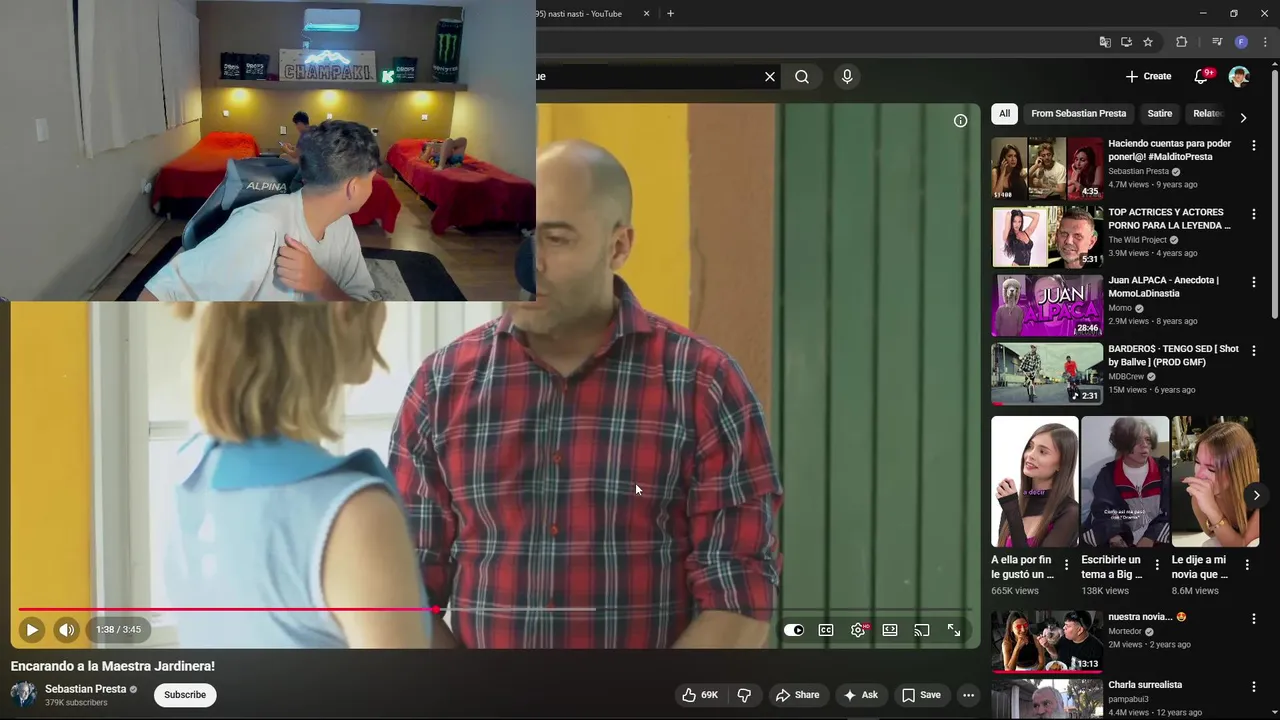Open the Juan ALPACA Anecdota video title
This screenshot has width=1280, height=720.
pos(1163,287)
